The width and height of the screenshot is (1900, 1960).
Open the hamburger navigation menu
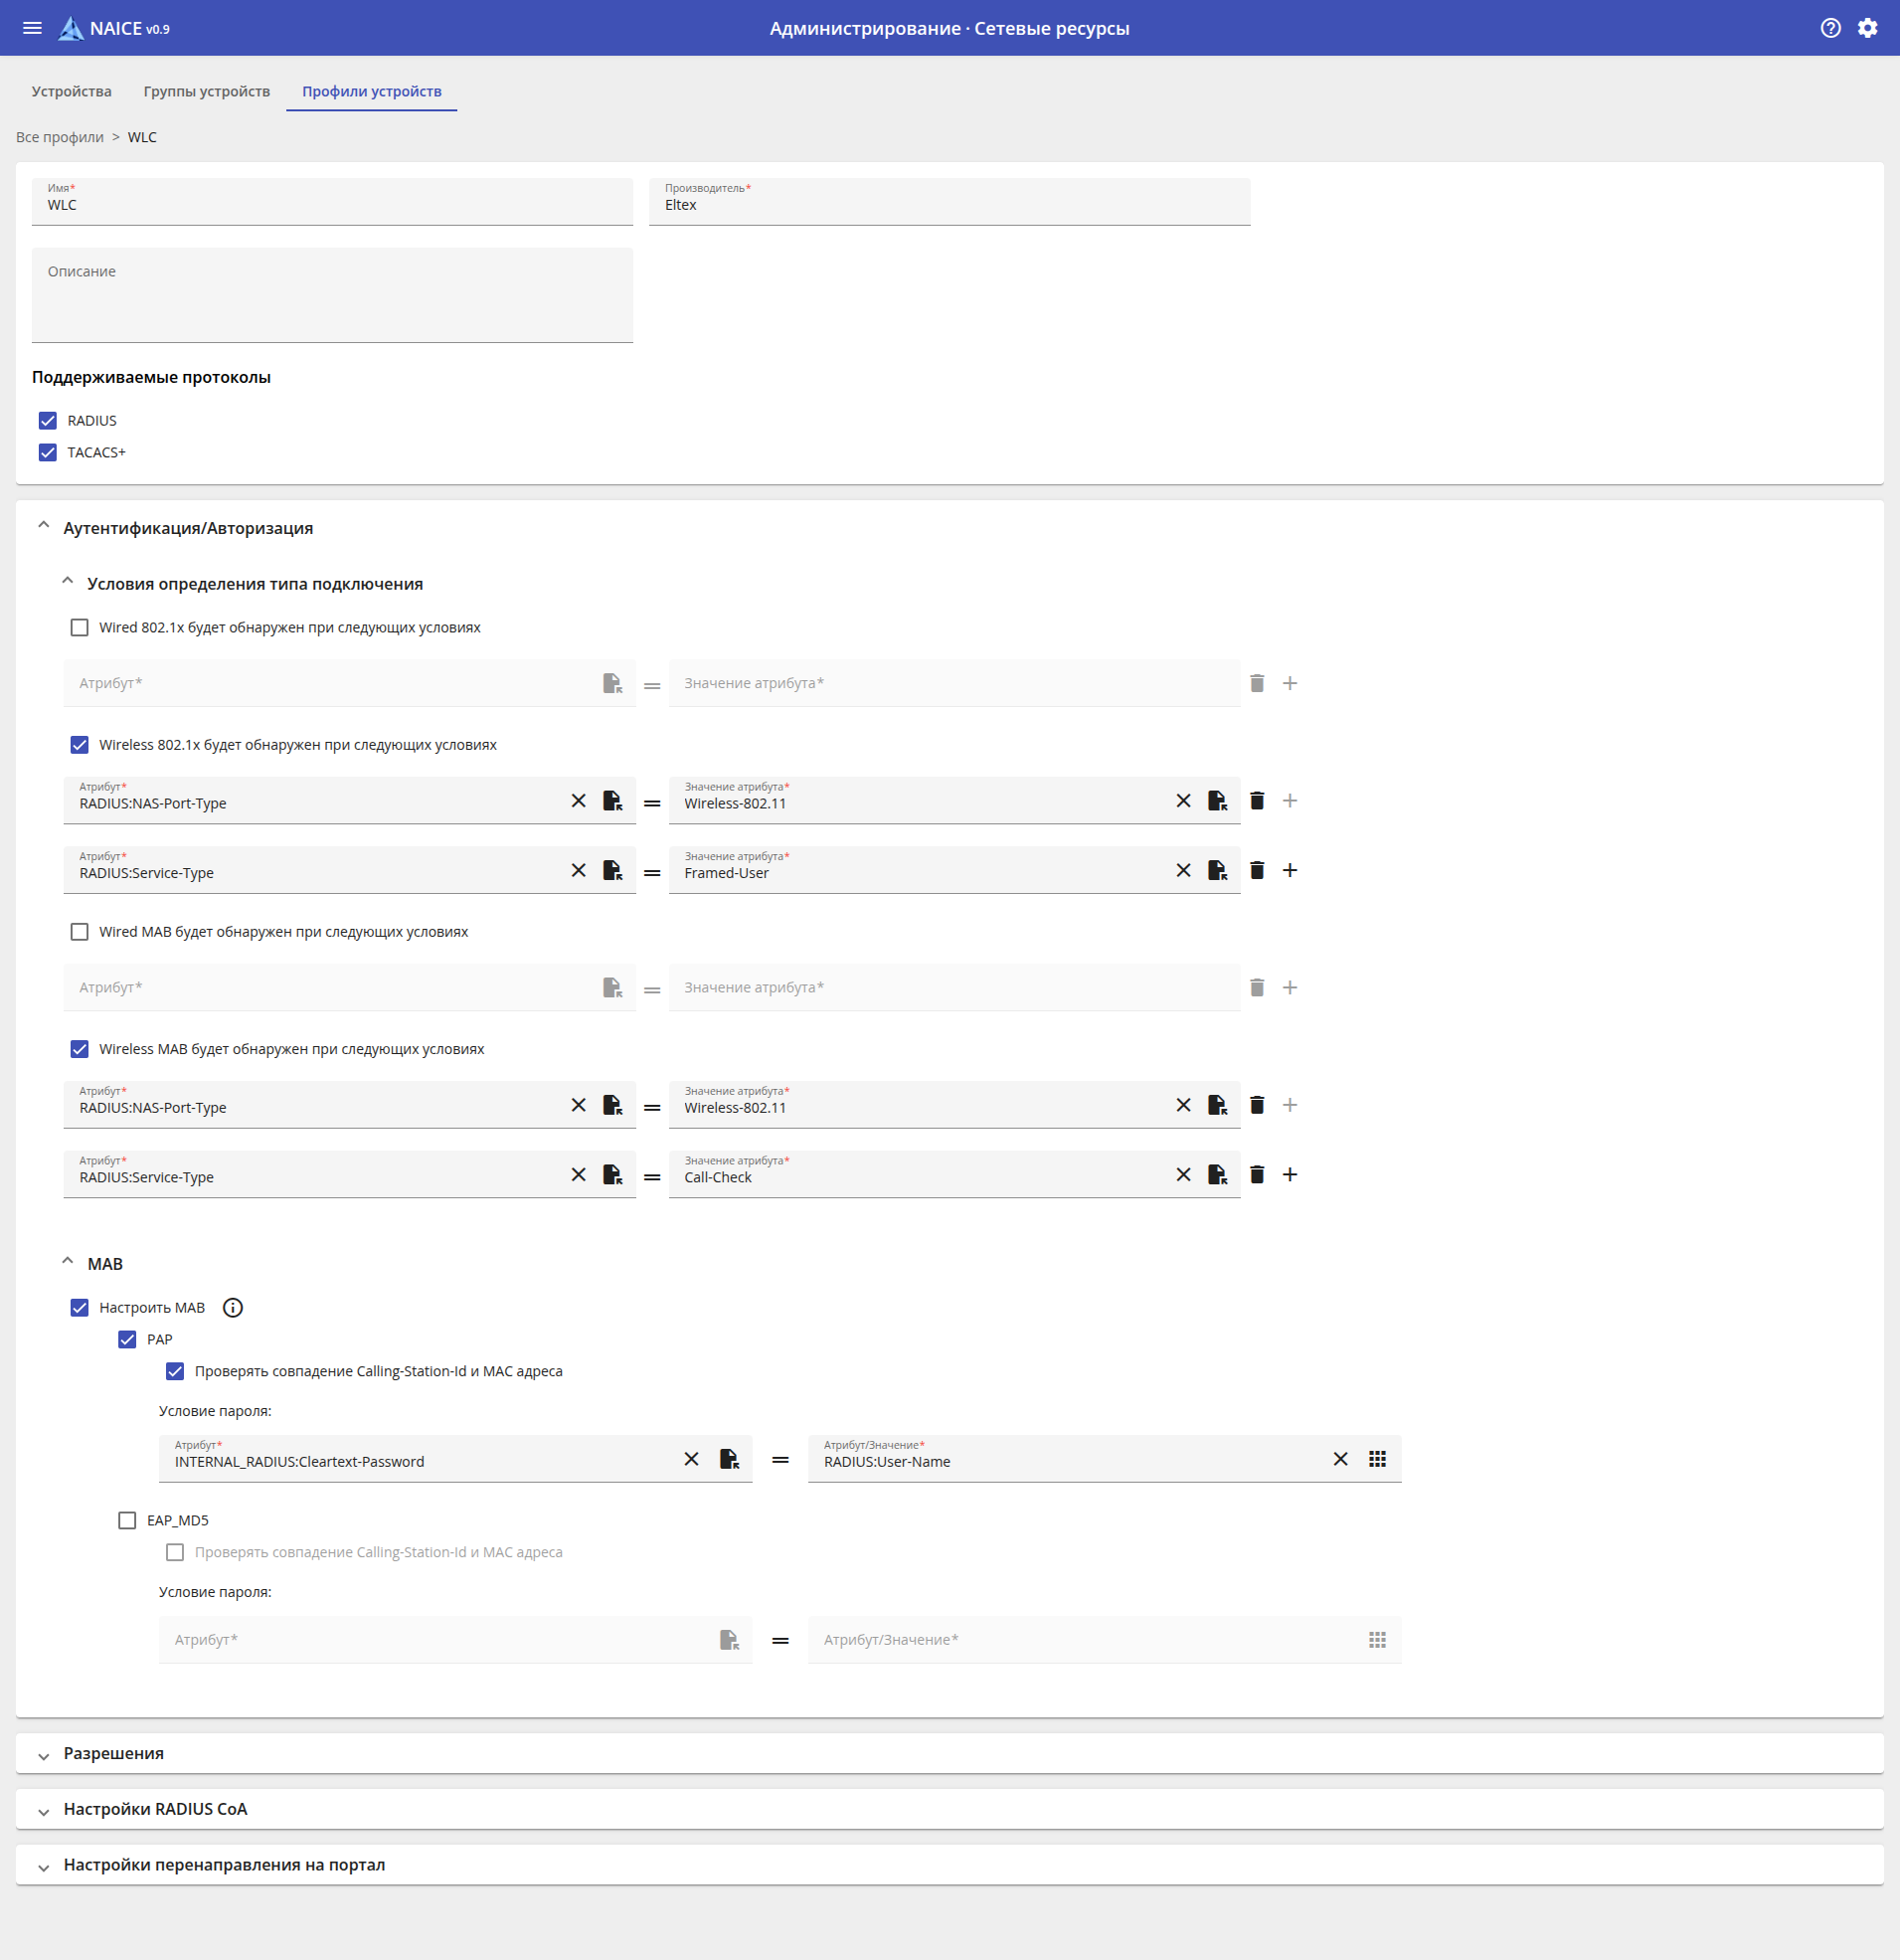pos(32,28)
